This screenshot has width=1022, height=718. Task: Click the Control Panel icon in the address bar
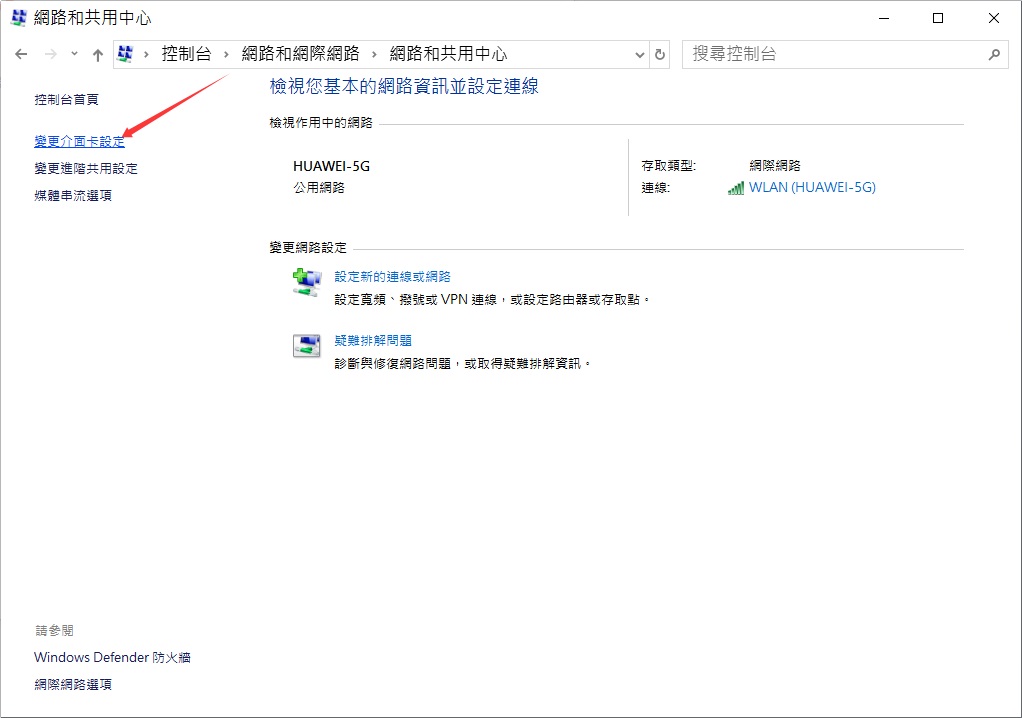click(x=125, y=54)
